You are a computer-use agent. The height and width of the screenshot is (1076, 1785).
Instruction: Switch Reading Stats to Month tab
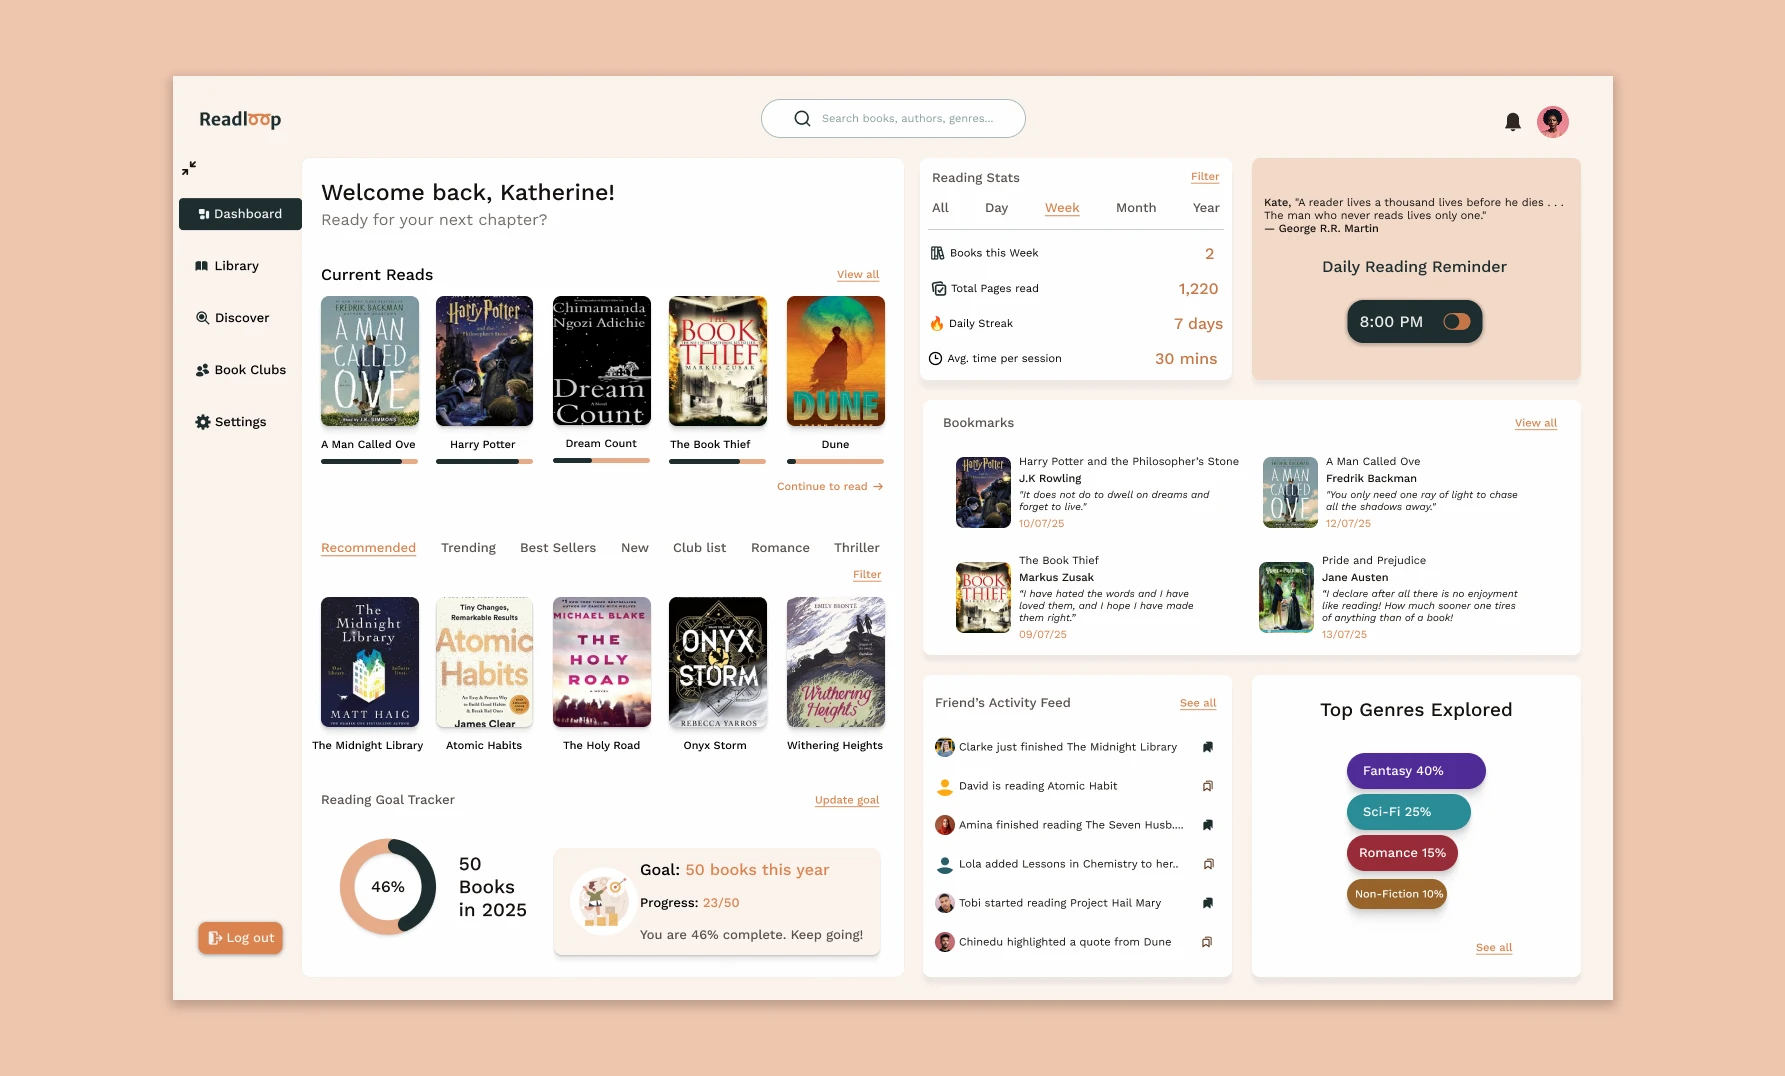click(1136, 208)
